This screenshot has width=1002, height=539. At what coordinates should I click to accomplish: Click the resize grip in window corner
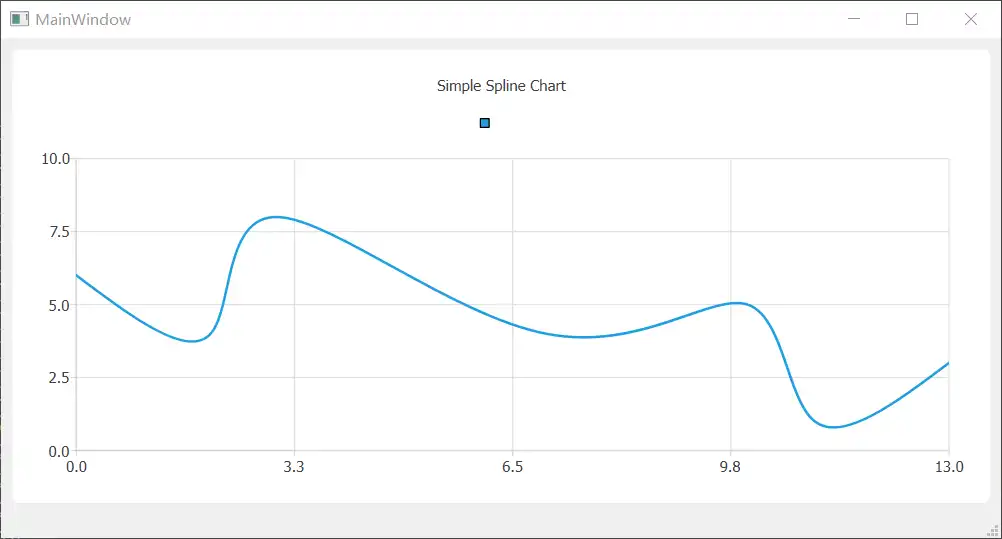pyautogui.click(x=995, y=532)
